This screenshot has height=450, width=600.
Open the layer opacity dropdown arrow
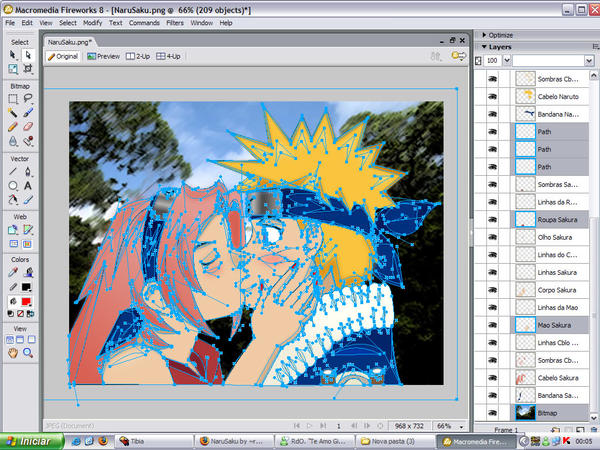pos(507,60)
